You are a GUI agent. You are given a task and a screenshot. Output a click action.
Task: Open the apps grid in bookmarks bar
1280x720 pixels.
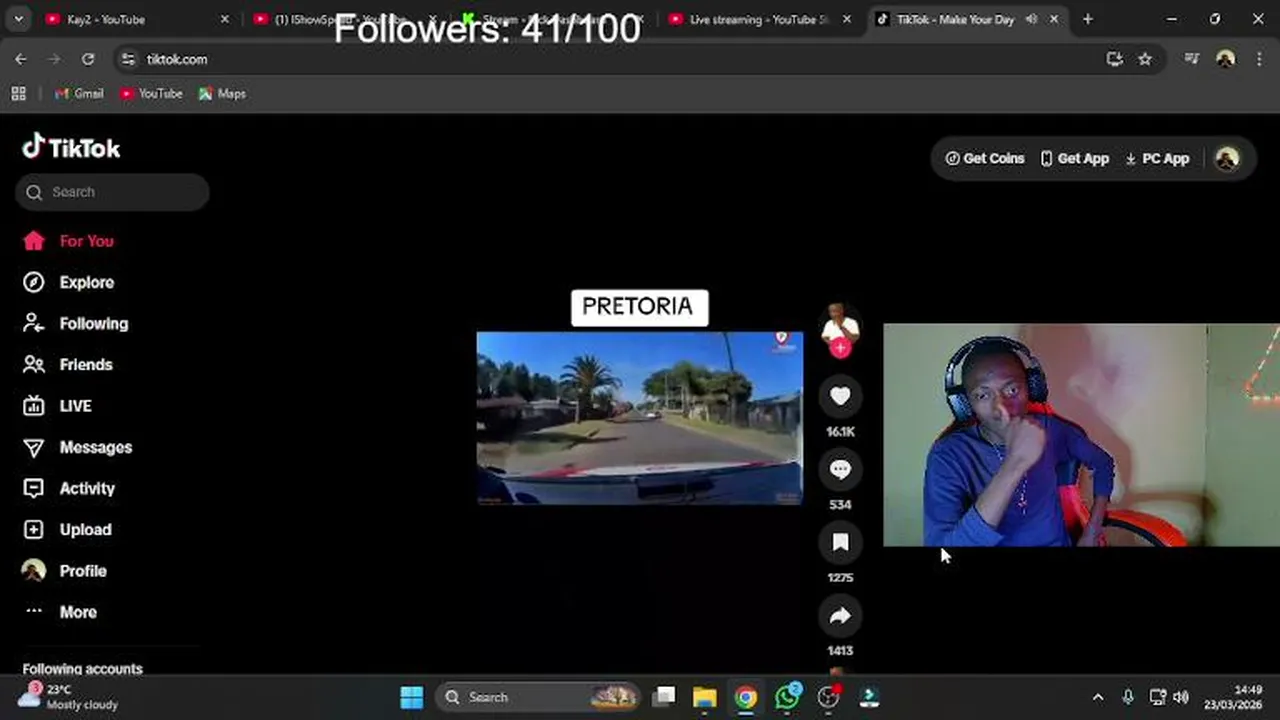point(18,93)
